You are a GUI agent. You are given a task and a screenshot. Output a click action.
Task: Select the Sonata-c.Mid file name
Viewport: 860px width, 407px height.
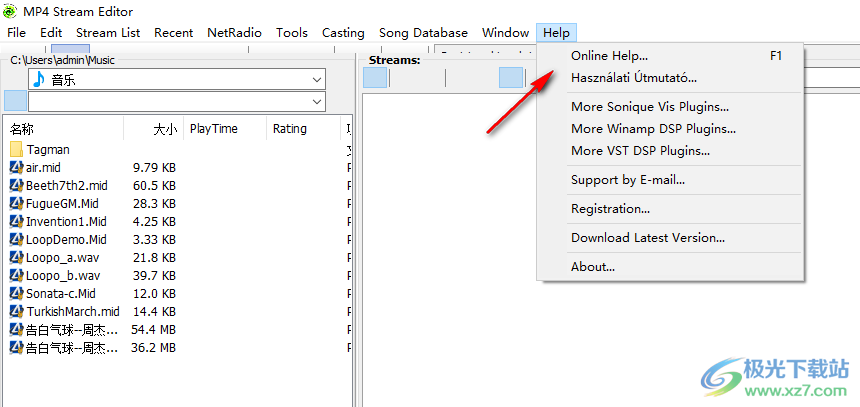61,293
